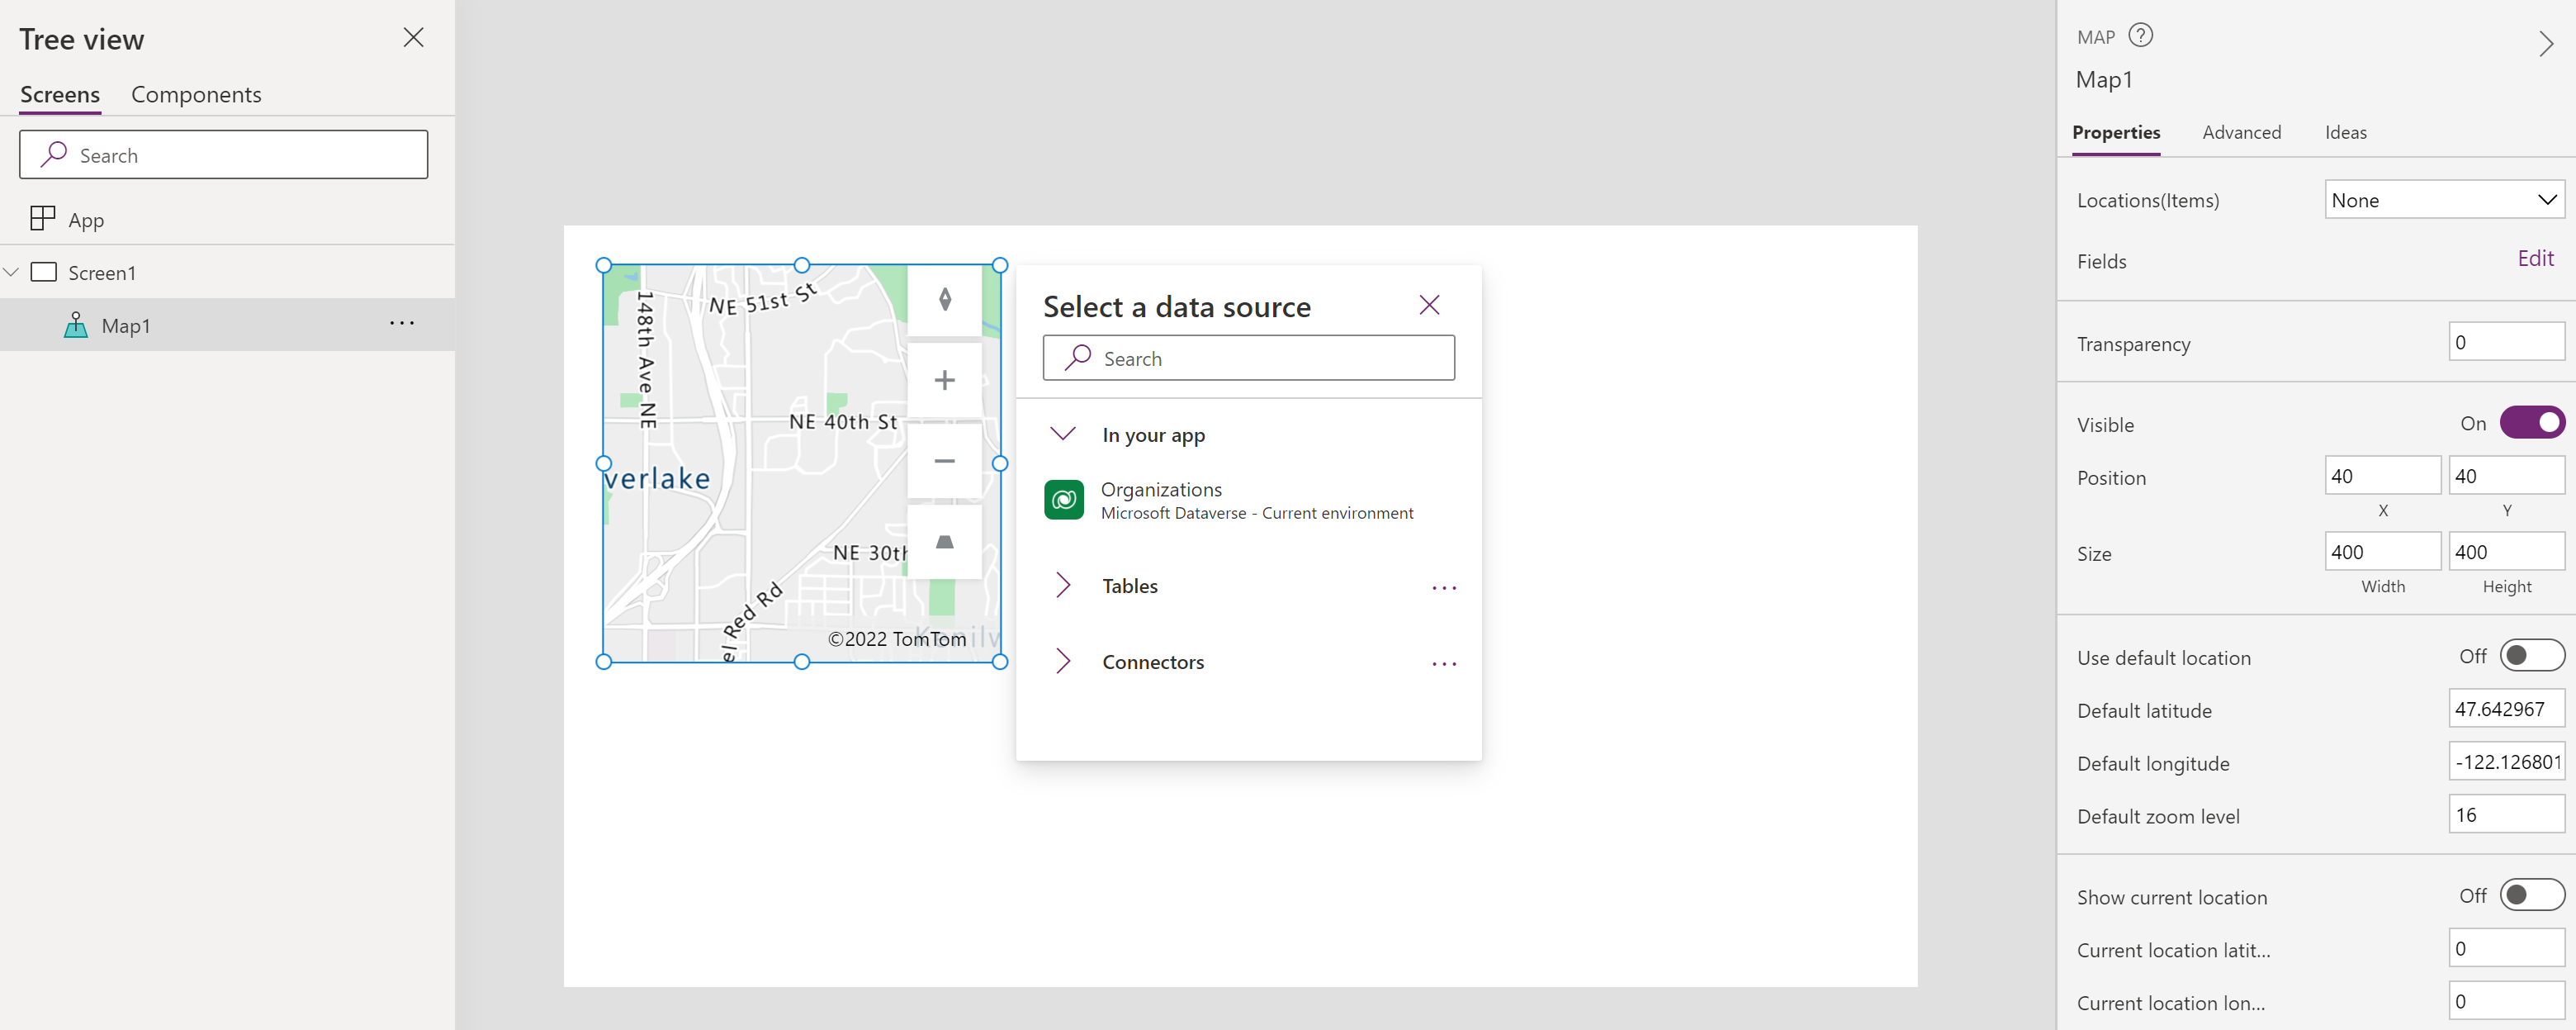Expand the Connectors section in data source
The width and height of the screenshot is (2576, 1030).
click(x=1064, y=661)
